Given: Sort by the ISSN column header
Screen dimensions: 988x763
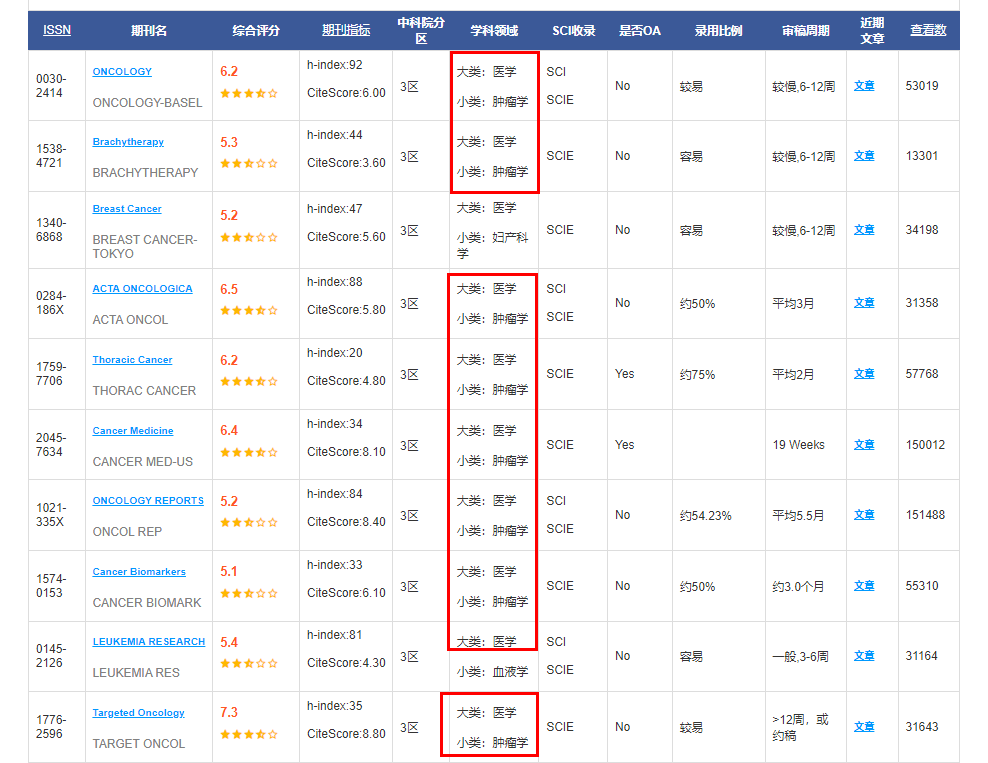Looking at the screenshot, I should pos(57,30).
